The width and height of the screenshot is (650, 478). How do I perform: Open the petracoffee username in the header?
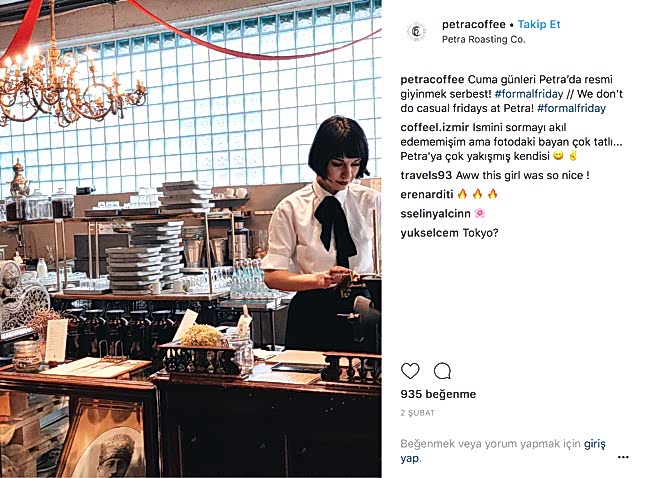pyautogui.click(x=474, y=24)
